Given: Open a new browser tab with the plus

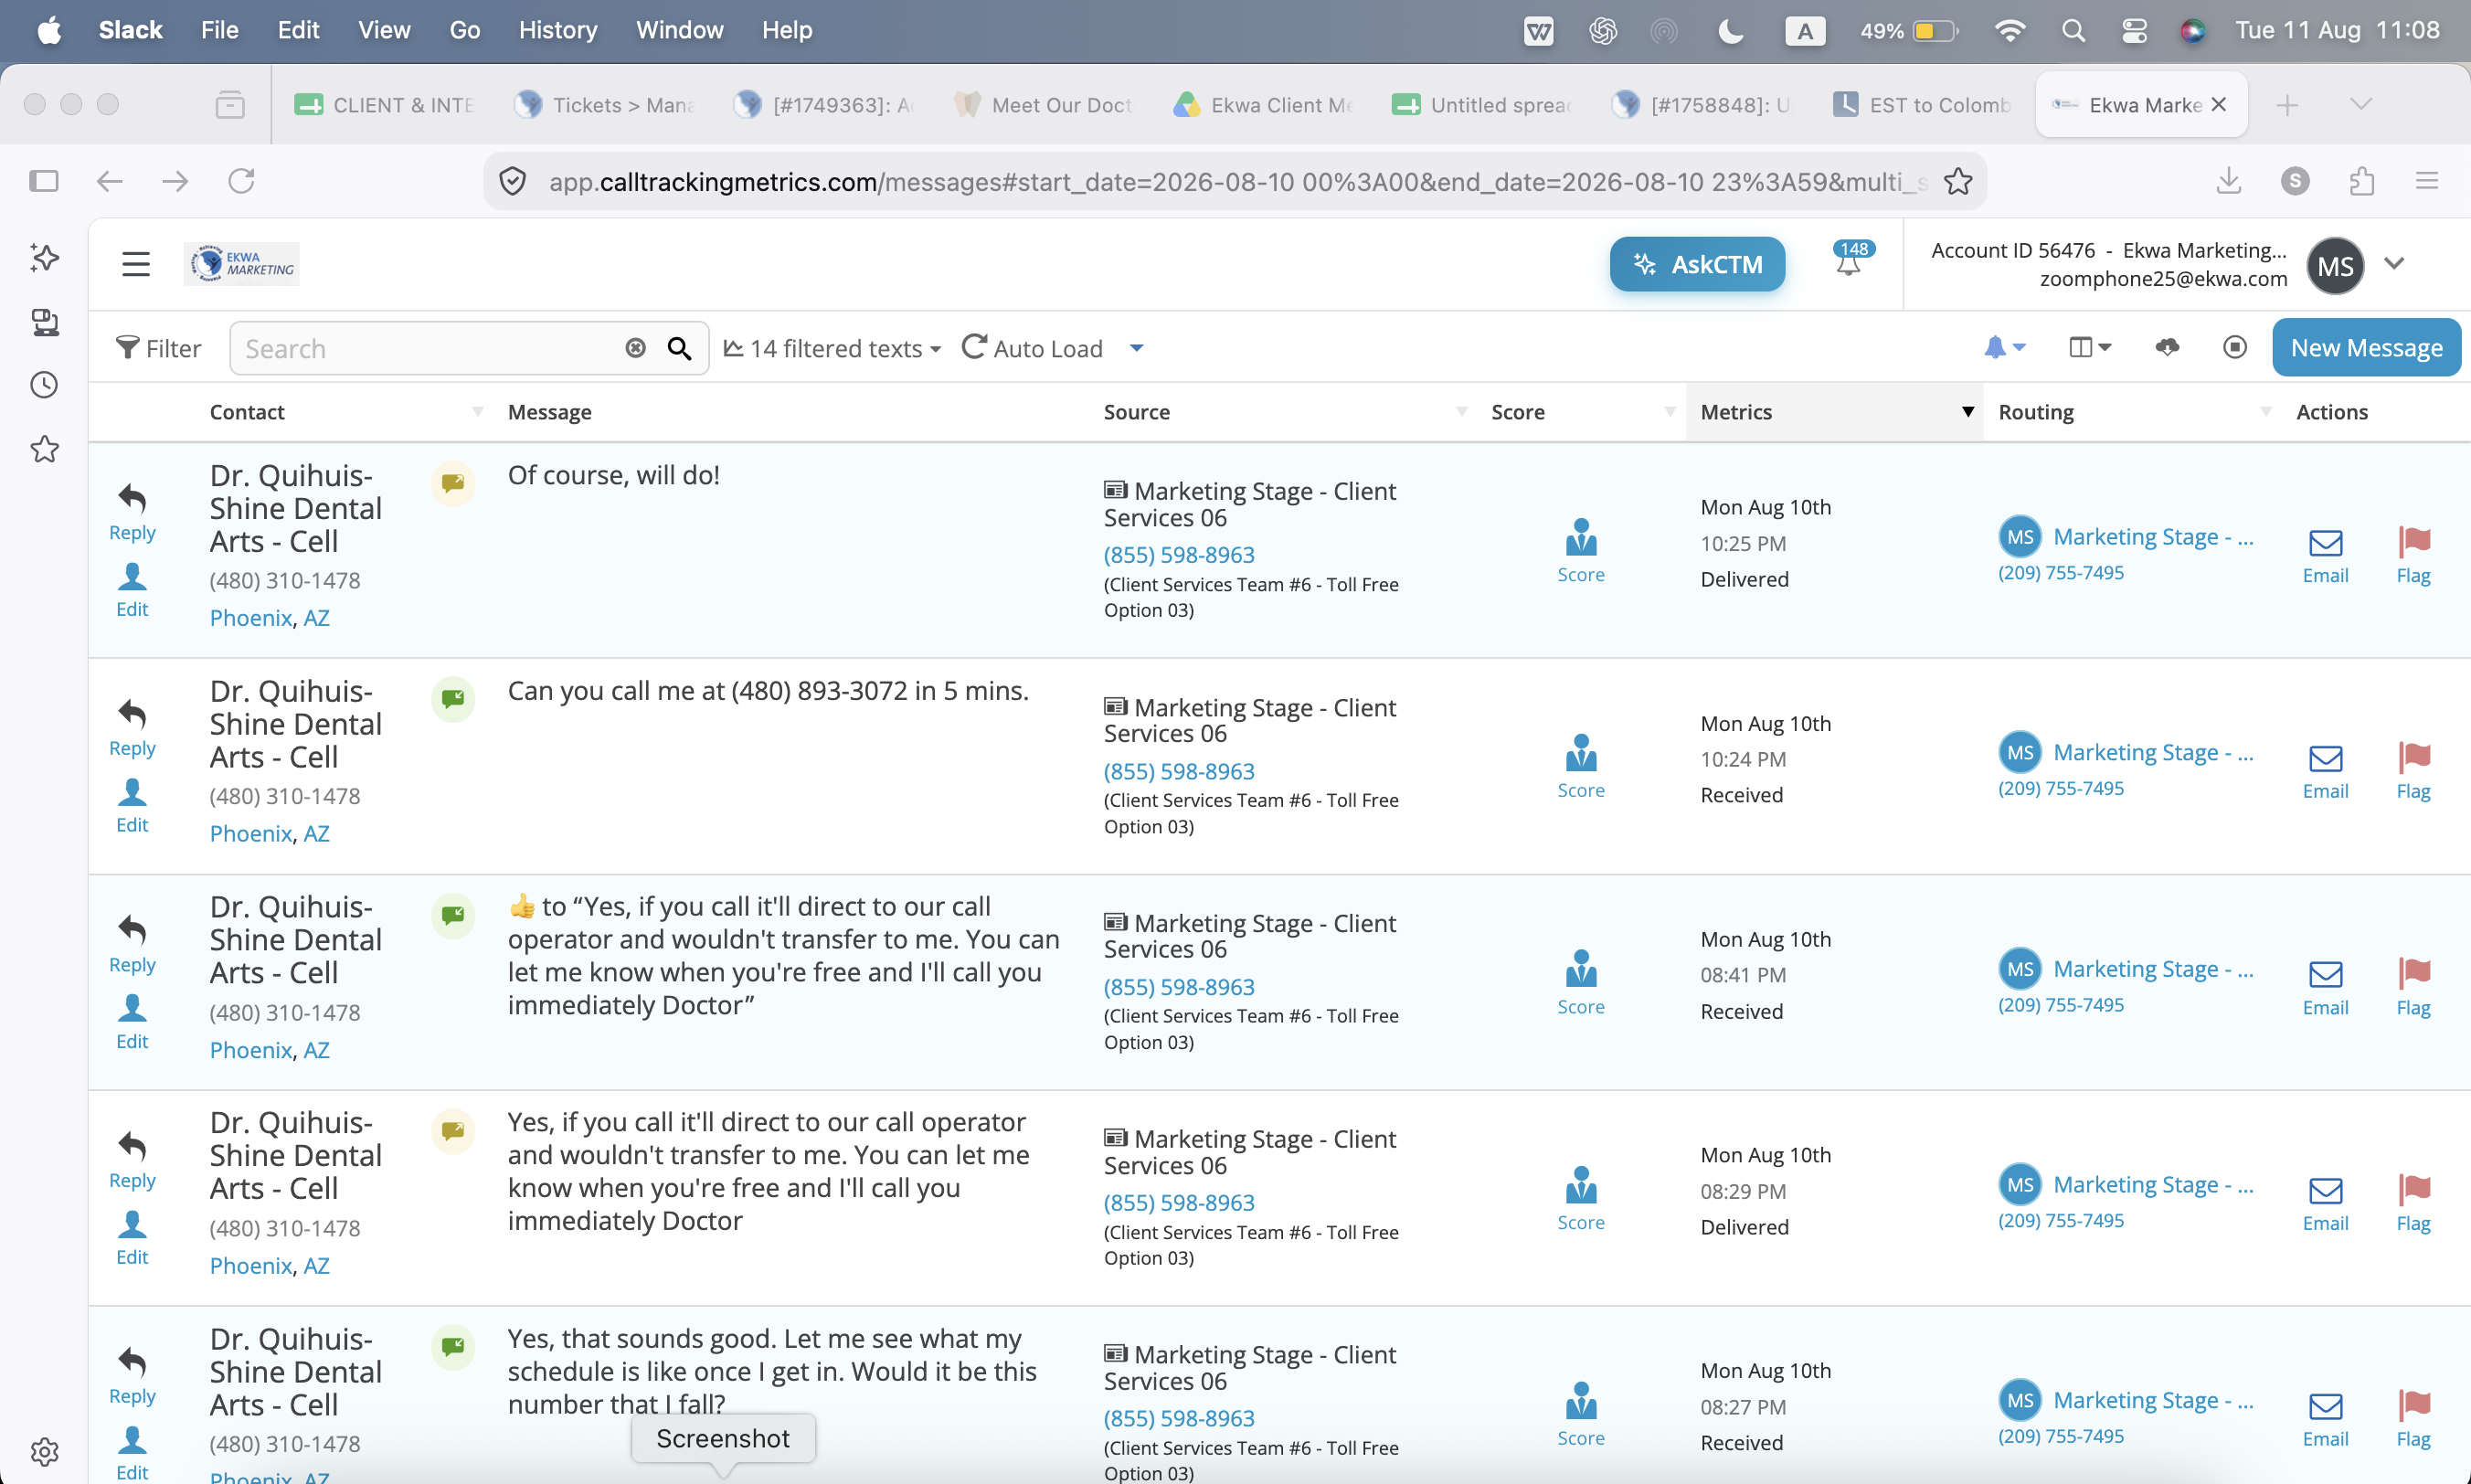Looking at the screenshot, I should pyautogui.click(x=2287, y=104).
